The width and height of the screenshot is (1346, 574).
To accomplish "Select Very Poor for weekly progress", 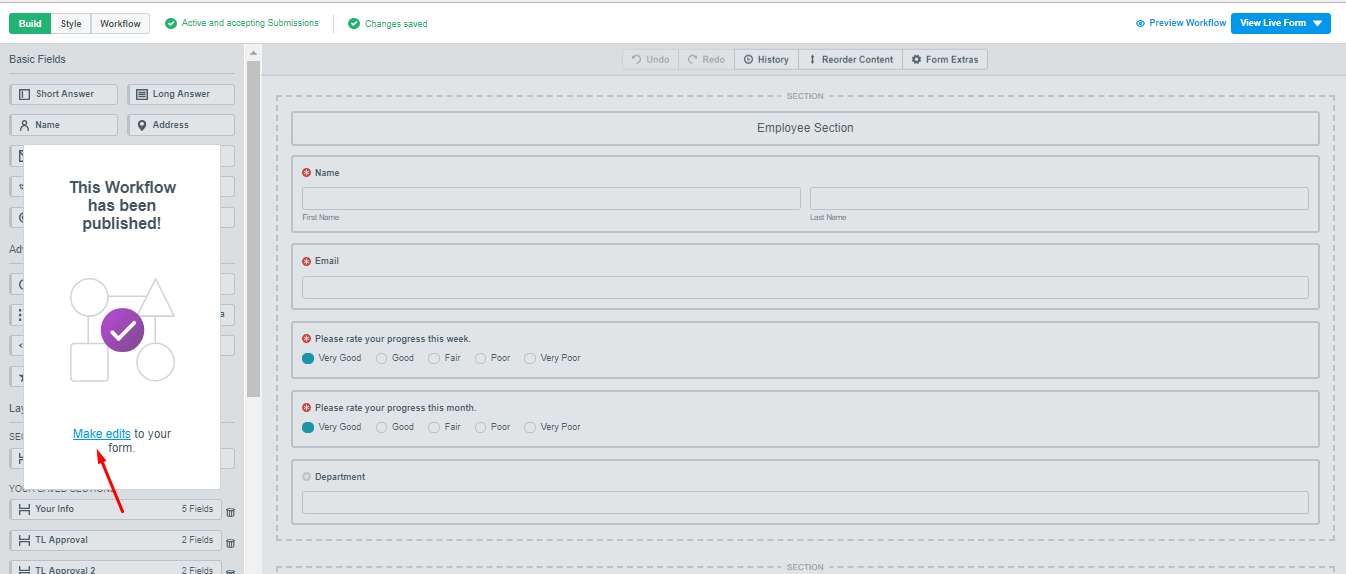I will pyautogui.click(x=530, y=358).
